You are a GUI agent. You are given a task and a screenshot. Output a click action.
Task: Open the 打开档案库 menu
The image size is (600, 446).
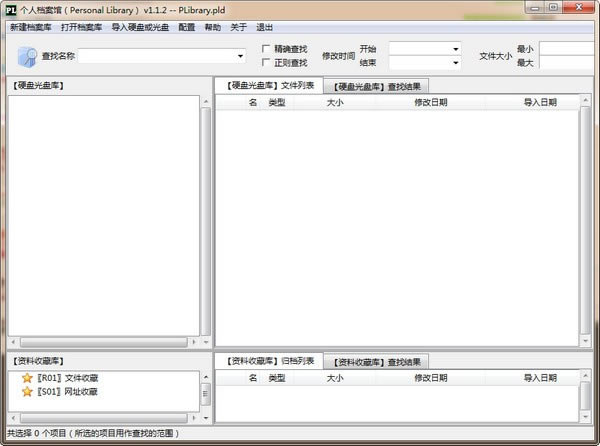[x=82, y=27]
